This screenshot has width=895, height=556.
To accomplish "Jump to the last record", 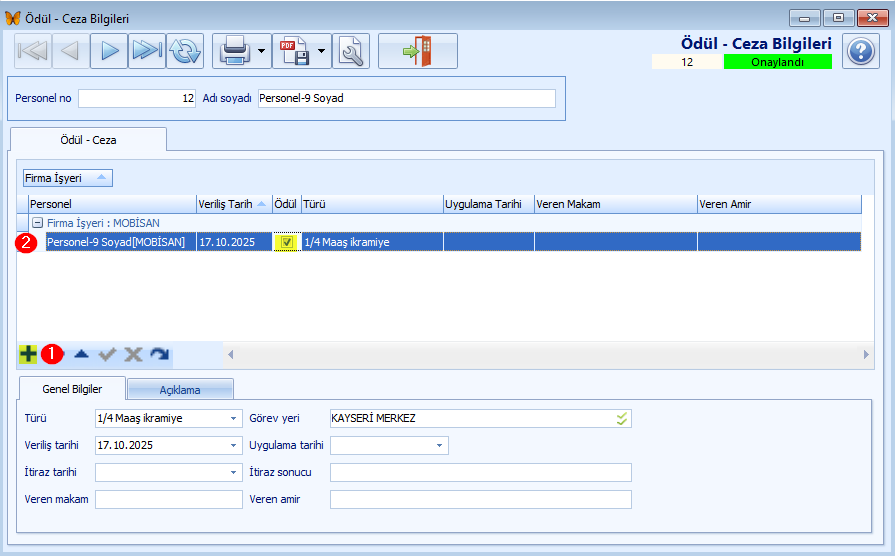I will 147,51.
